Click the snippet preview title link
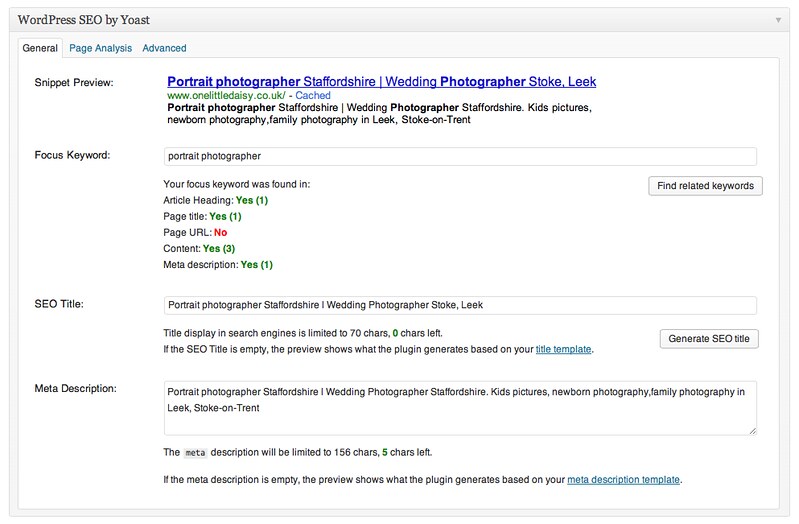This screenshot has width=799, height=524. point(381,81)
